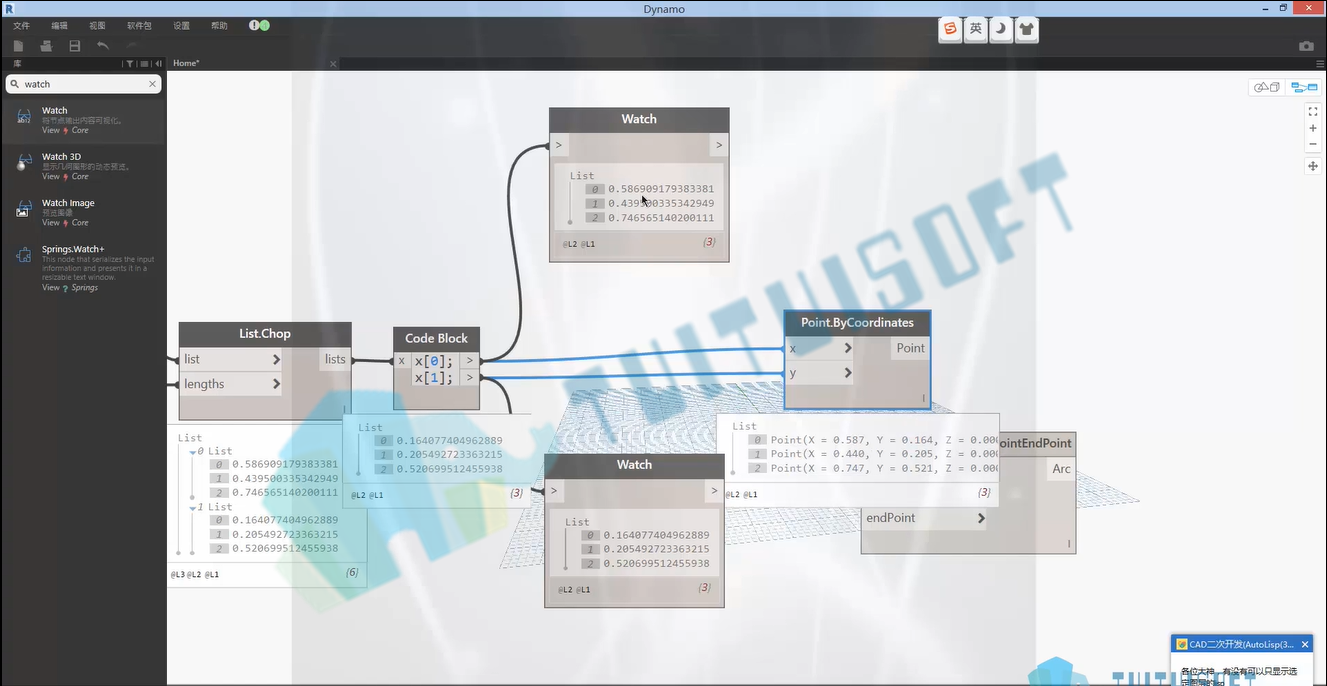Viewport: 1327px width, 686px height.
Task: Click the Sogou S logo icon
Action: 950,29
